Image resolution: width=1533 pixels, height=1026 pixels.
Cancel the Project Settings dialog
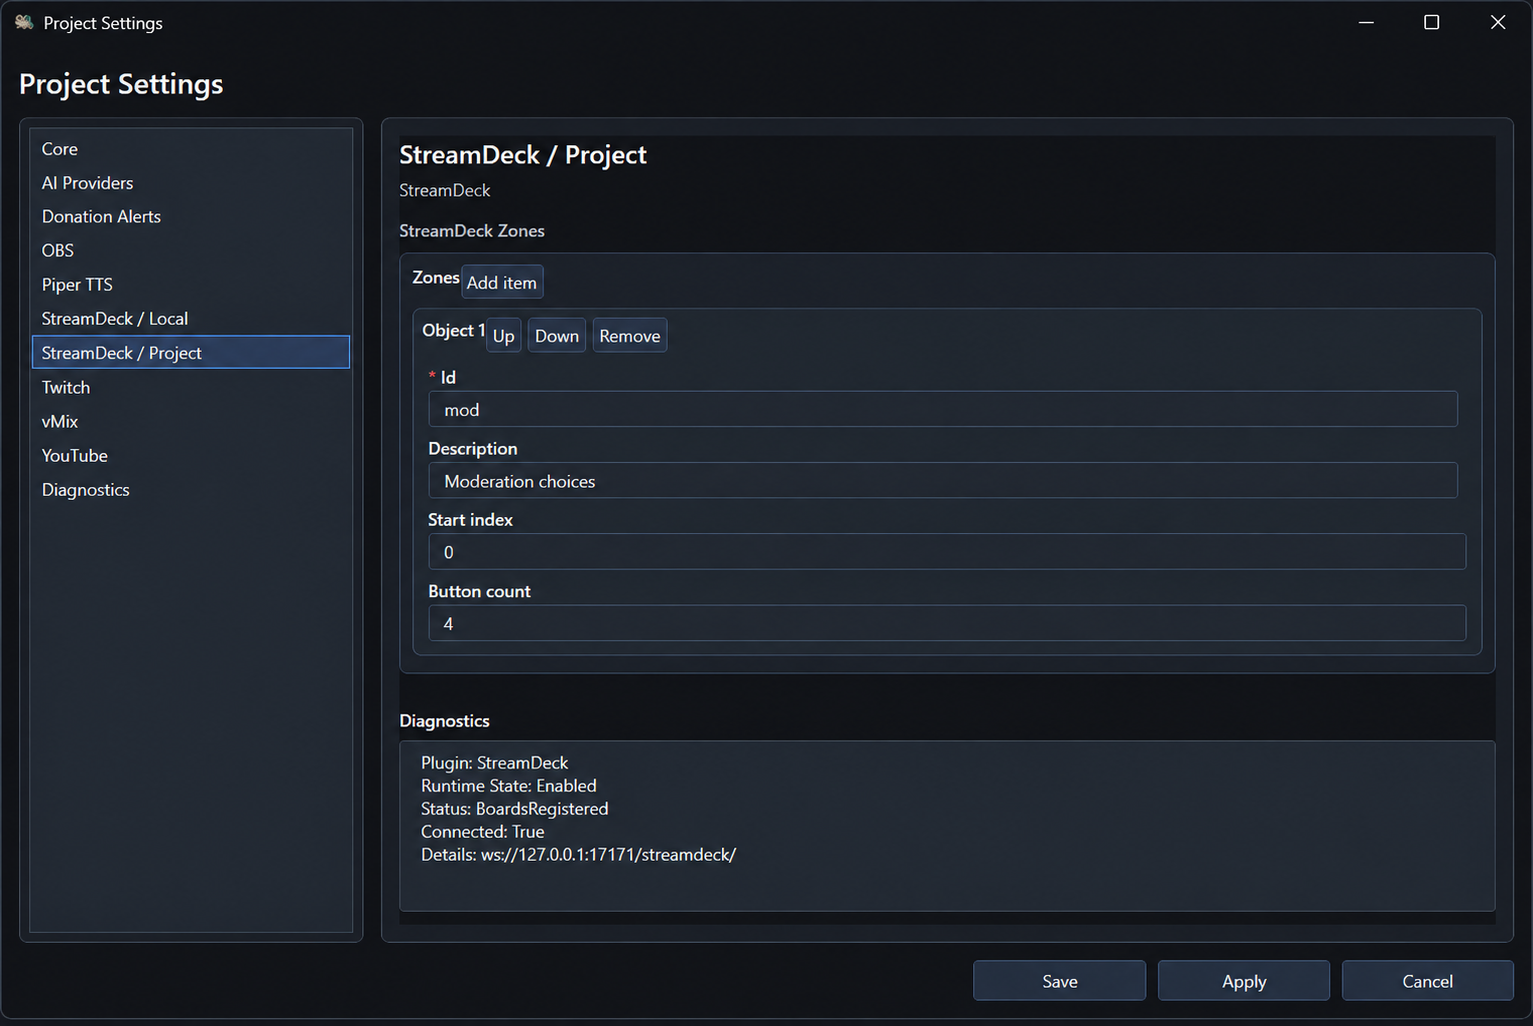pos(1428,981)
